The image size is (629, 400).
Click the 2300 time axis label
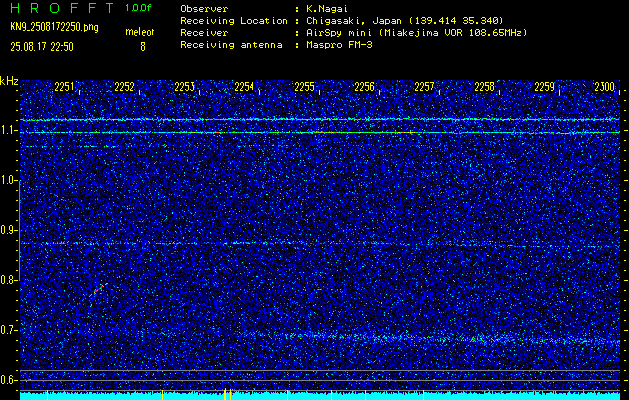click(605, 87)
